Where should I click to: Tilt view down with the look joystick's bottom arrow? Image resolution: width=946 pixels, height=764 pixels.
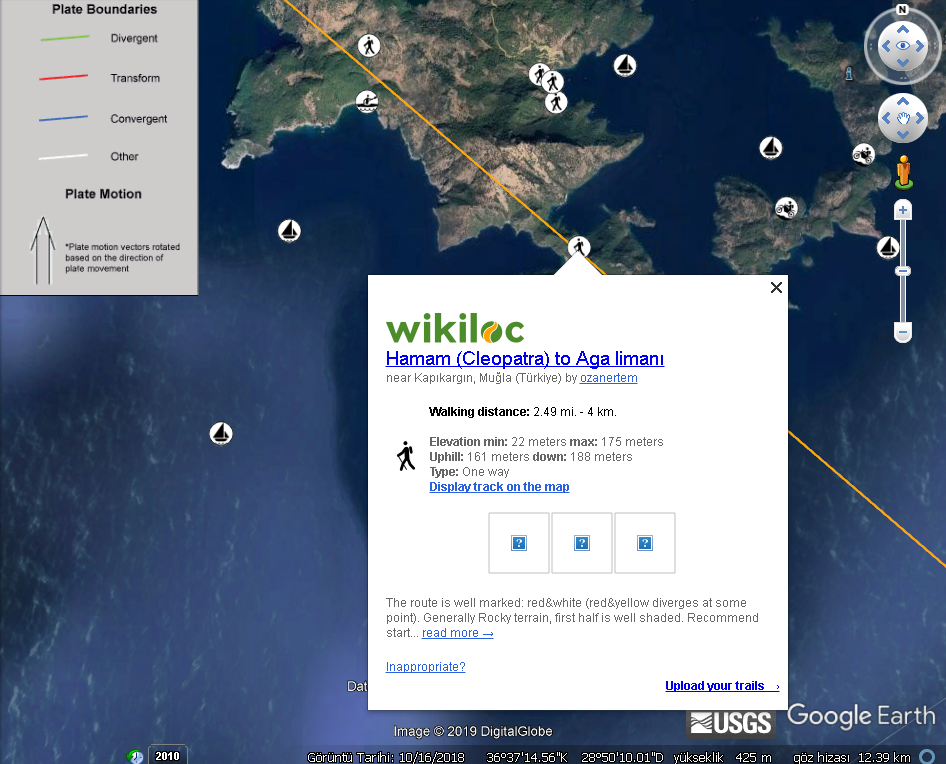[903, 62]
